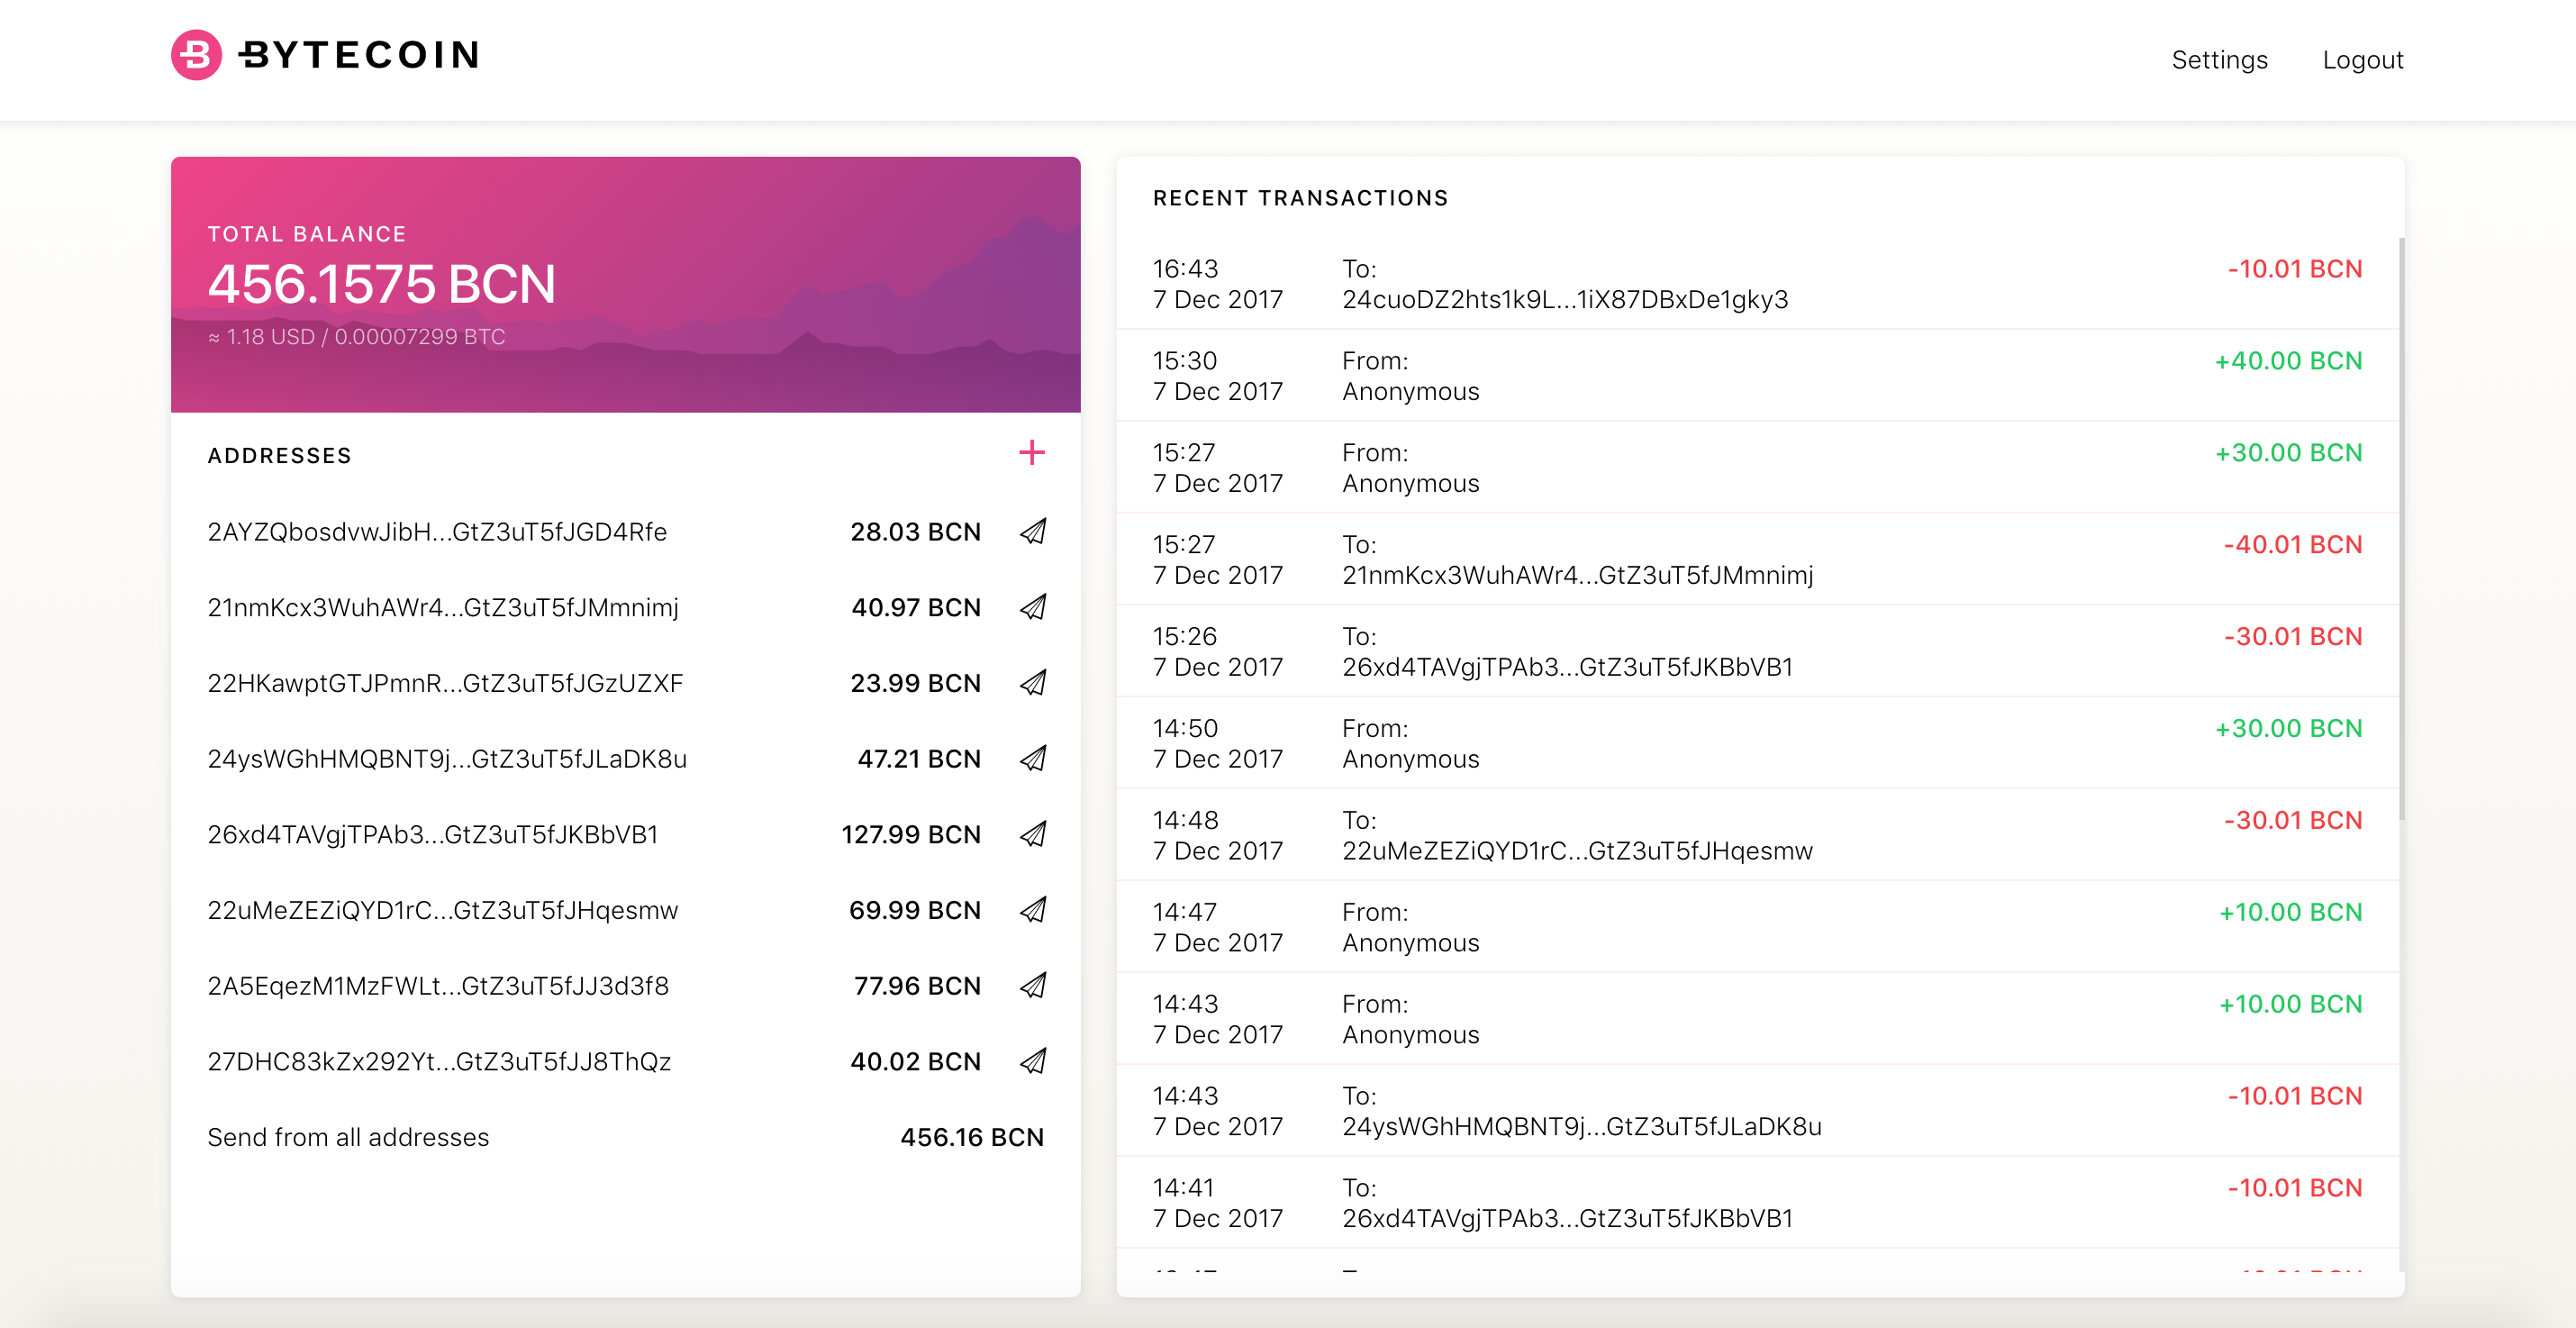The height and width of the screenshot is (1328, 2576).
Task: Open the 16:43 transaction of -10.01 BCN
Action: tap(1756, 284)
